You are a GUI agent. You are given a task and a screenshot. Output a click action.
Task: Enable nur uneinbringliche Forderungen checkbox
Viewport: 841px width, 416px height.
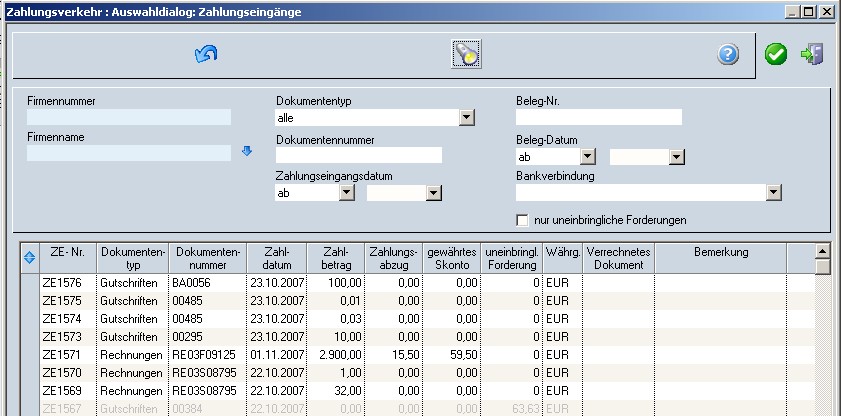[x=522, y=220]
